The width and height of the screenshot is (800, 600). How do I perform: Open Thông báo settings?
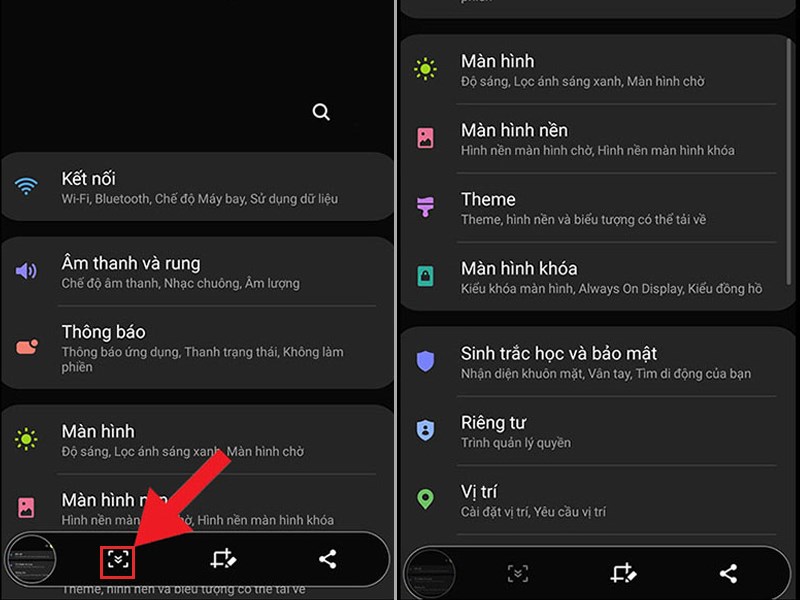[197, 347]
